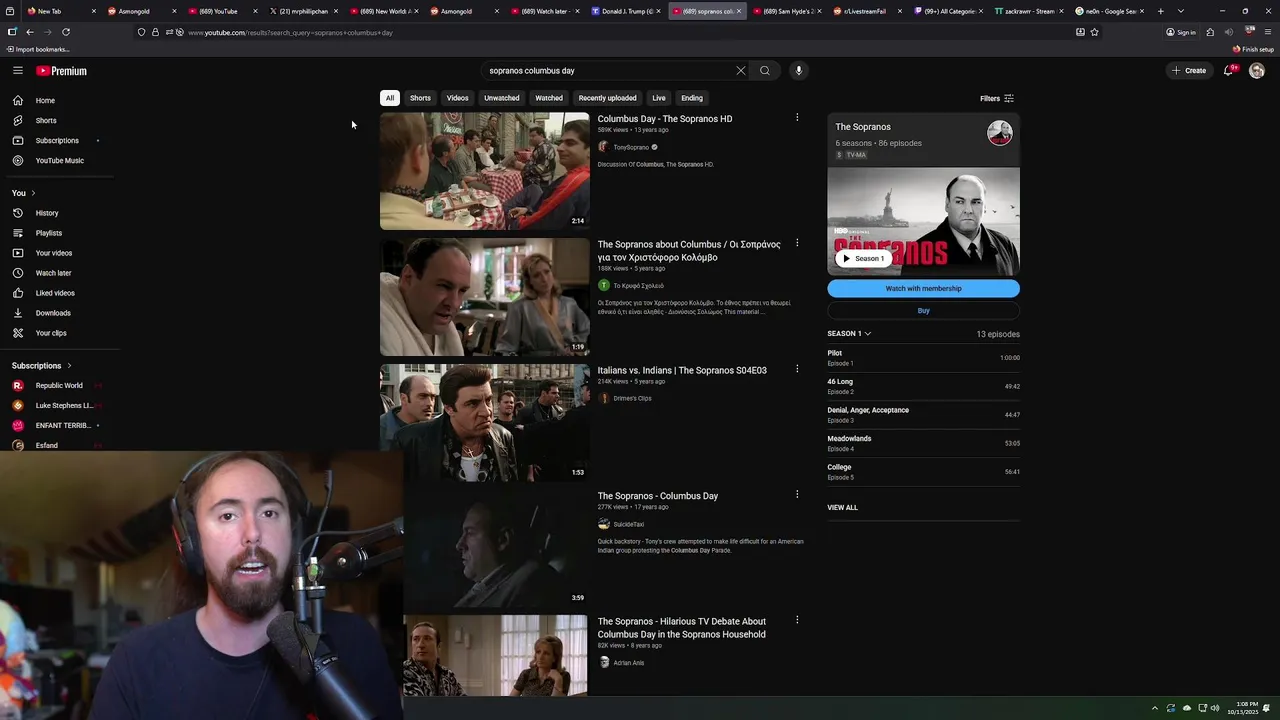
Task: Open Subscriptions in the sidebar
Action: [x=57, y=141]
